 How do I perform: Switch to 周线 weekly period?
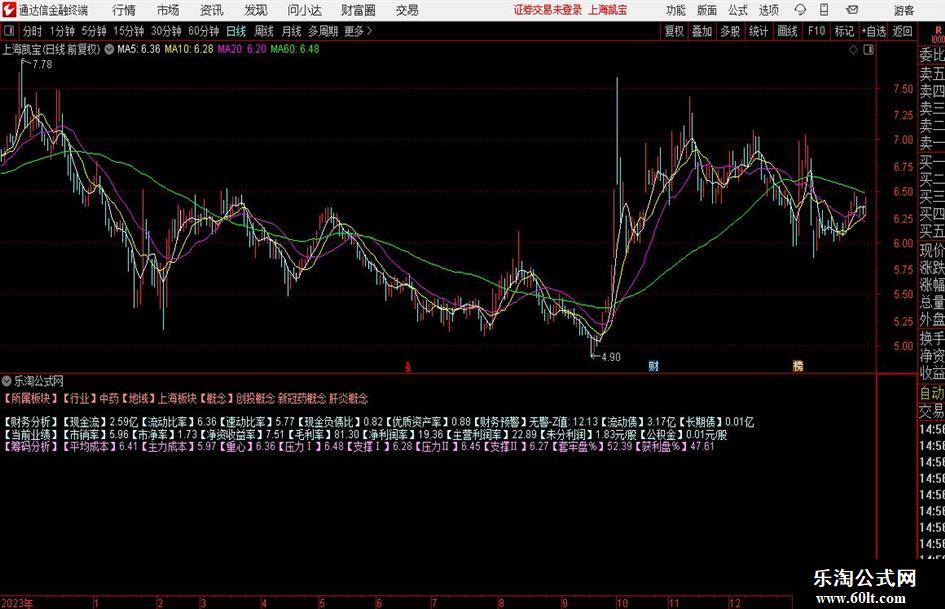[x=264, y=31]
